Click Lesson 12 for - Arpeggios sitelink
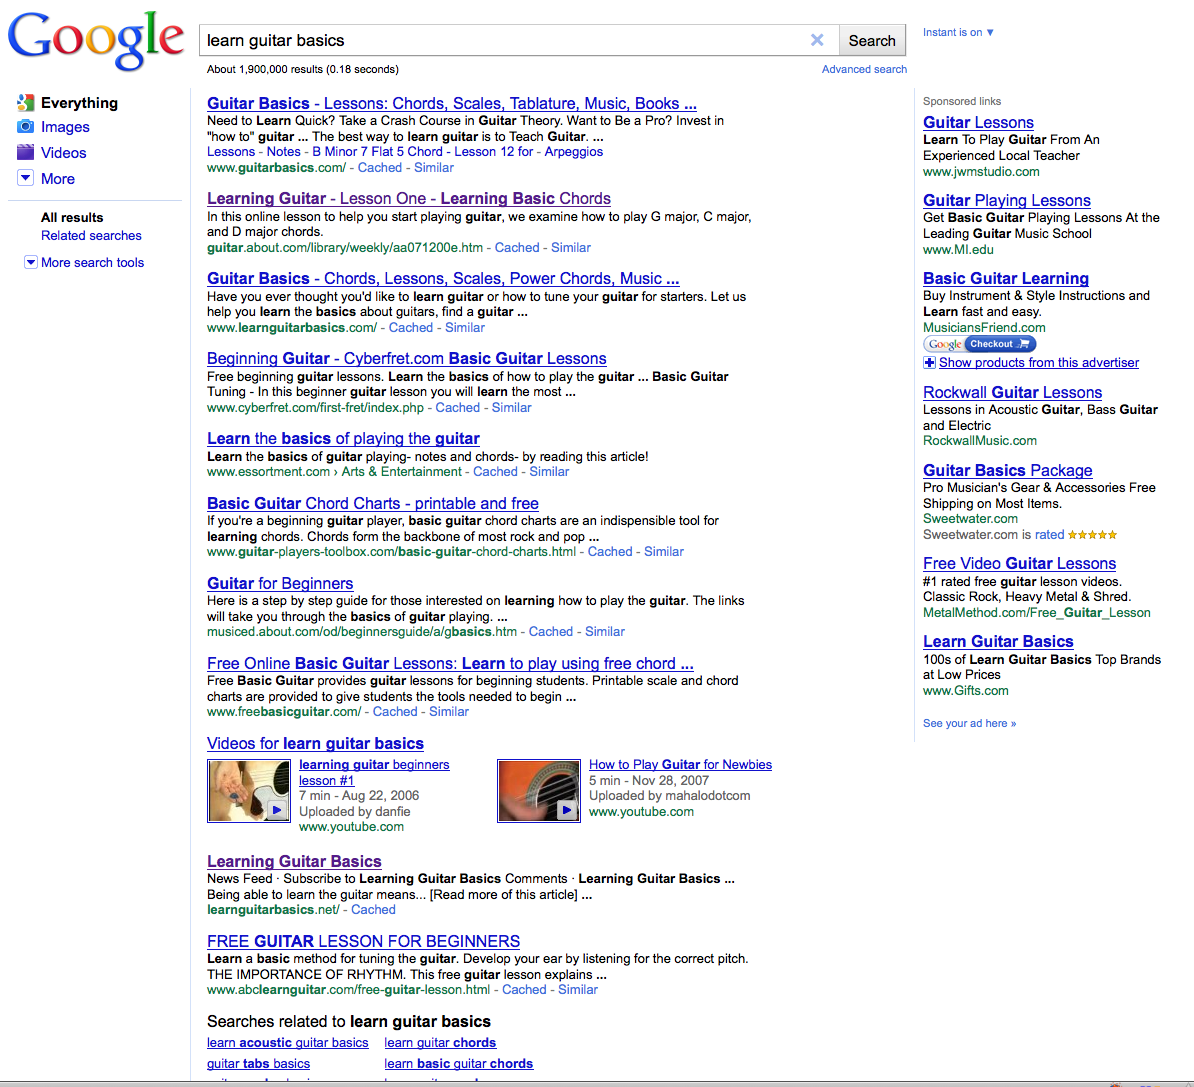This screenshot has width=1194, height=1087. point(528,152)
